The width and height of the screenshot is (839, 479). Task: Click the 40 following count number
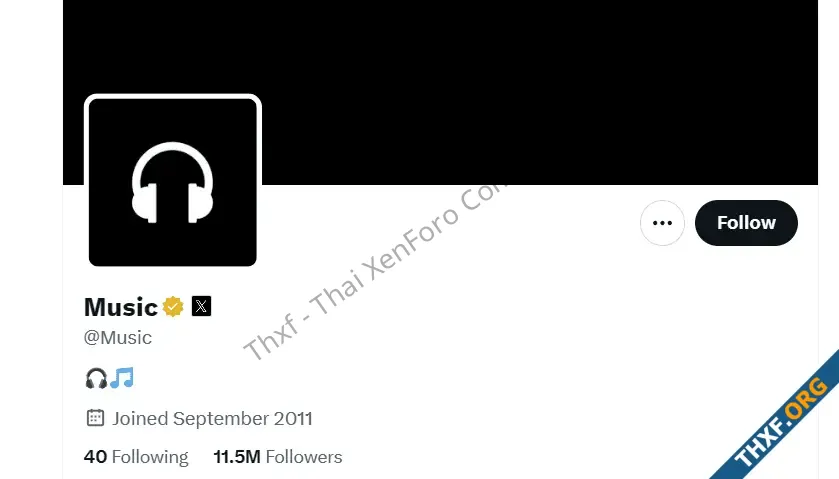click(95, 457)
